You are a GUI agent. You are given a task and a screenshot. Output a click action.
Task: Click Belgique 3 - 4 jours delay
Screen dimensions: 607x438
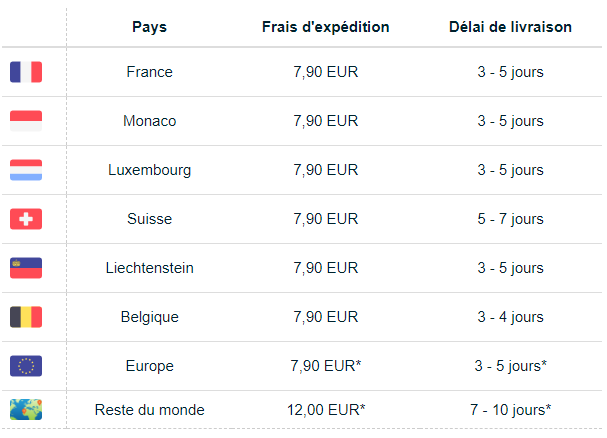510,317
